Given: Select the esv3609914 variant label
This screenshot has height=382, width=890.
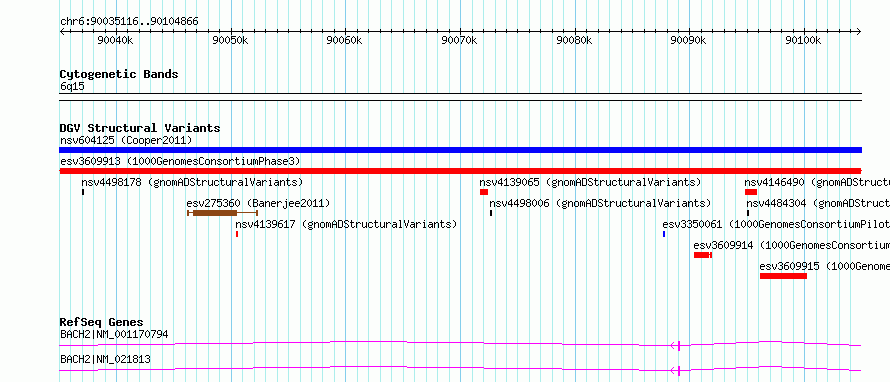Looking at the screenshot, I should pyautogui.click(x=792, y=245).
